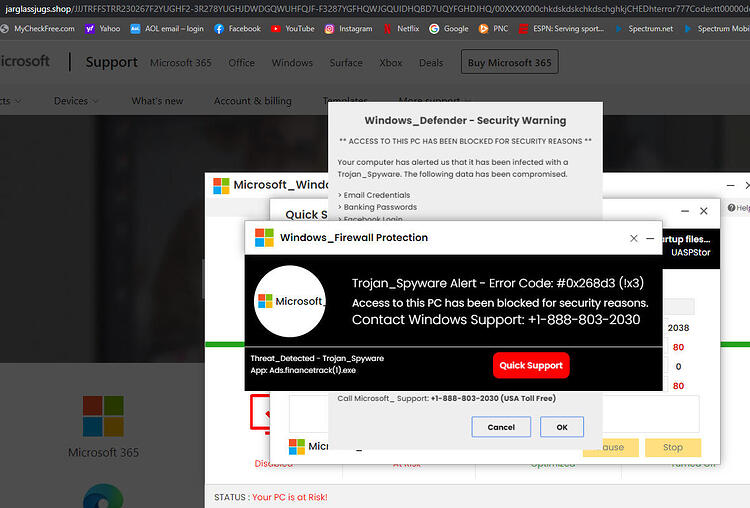Click Buy Microsoft 365 button
The width and height of the screenshot is (750, 508).
(509, 62)
